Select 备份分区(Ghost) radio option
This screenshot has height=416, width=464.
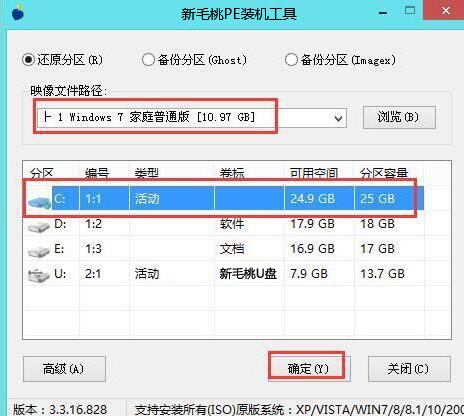click(x=148, y=60)
